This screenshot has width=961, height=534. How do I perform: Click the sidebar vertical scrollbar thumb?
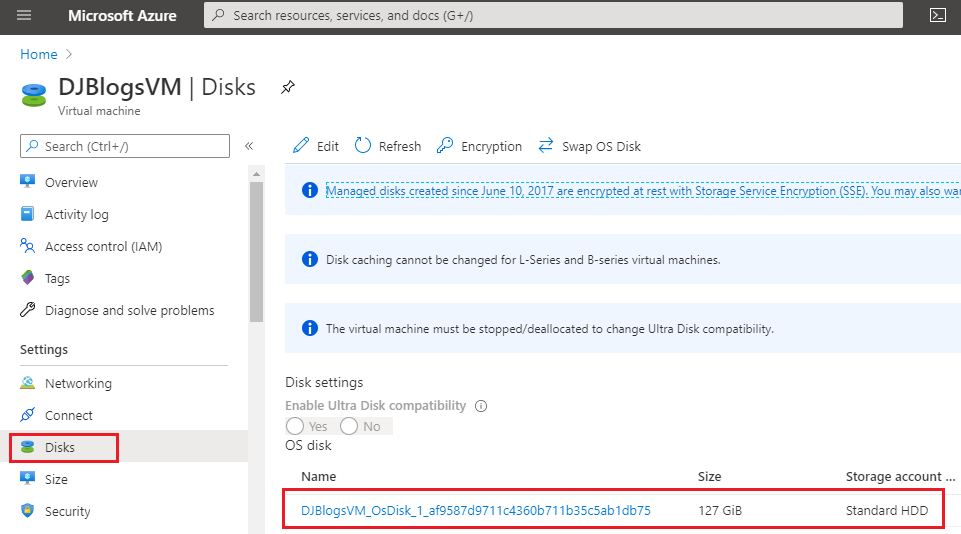[x=256, y=251]
